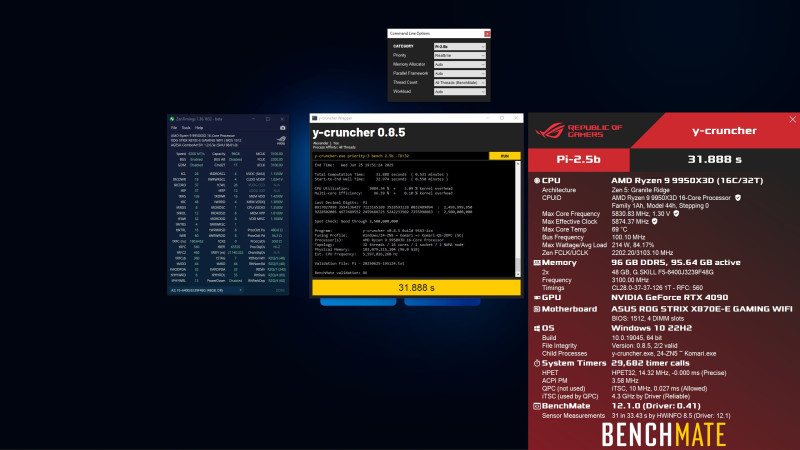The width and height of the screenshot is (800, 450).
Task: Minimize the ZenTimings window
Action: 254,119
